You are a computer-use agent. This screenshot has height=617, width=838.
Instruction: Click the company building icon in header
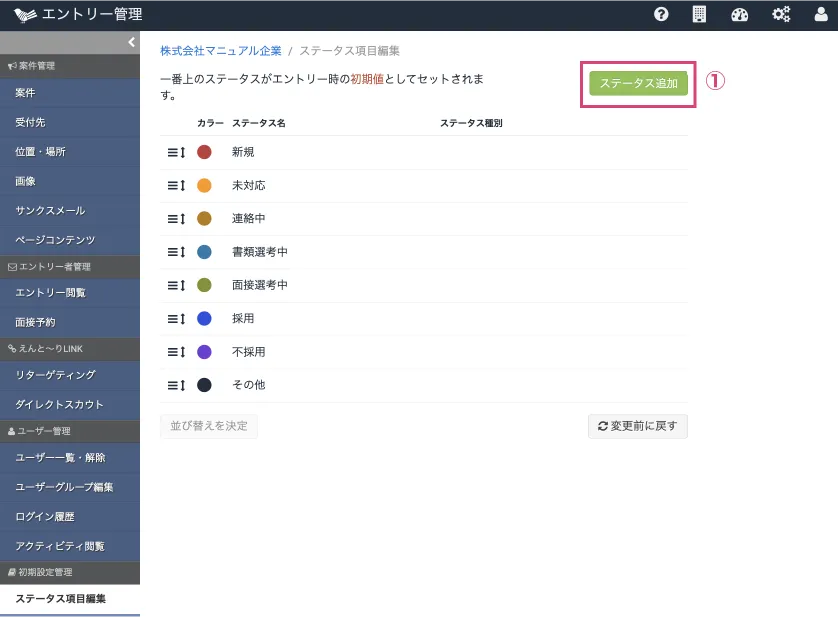tap(699, 14)
